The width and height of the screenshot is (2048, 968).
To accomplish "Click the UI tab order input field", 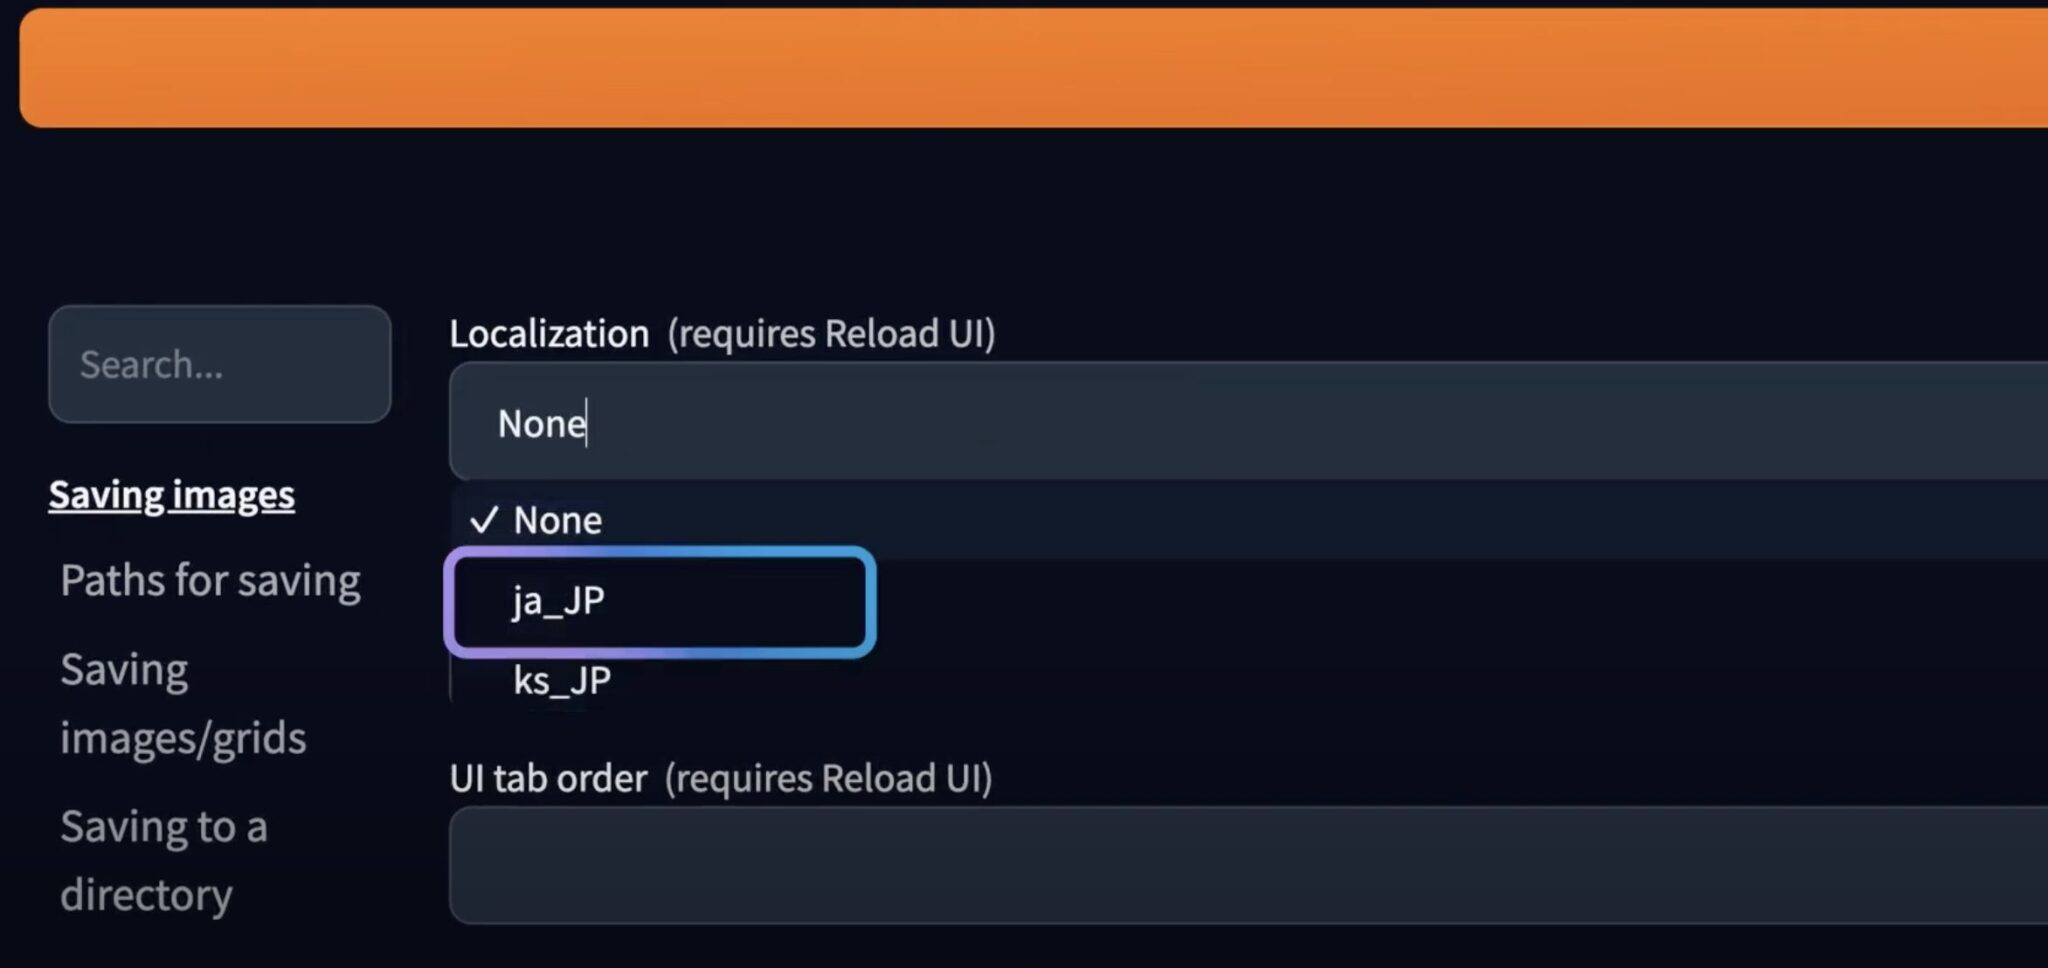I will [1200, 865].
